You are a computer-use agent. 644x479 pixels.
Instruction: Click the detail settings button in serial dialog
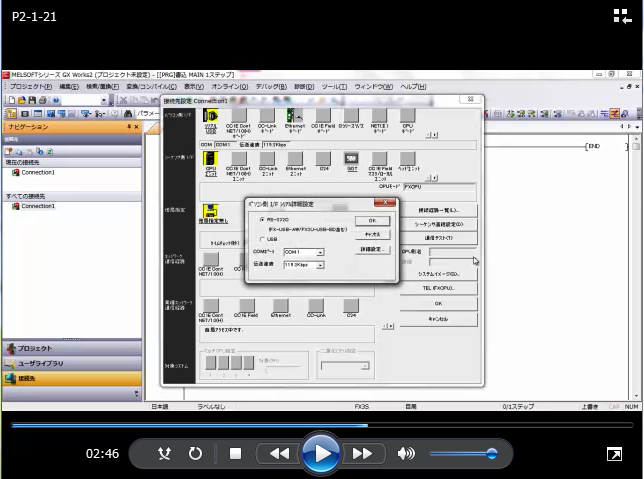click(373, 249)
